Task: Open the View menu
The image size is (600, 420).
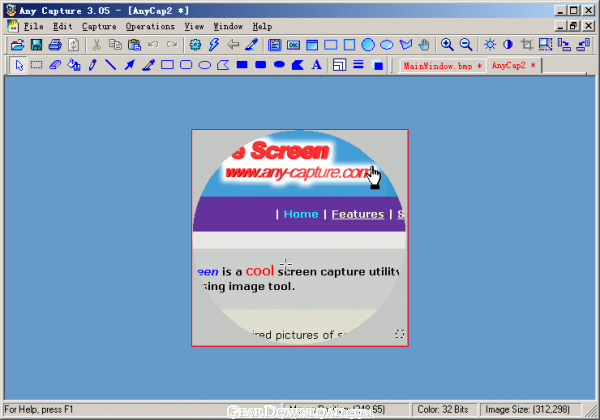Action: pyautogui.click(x=194, y=26)
